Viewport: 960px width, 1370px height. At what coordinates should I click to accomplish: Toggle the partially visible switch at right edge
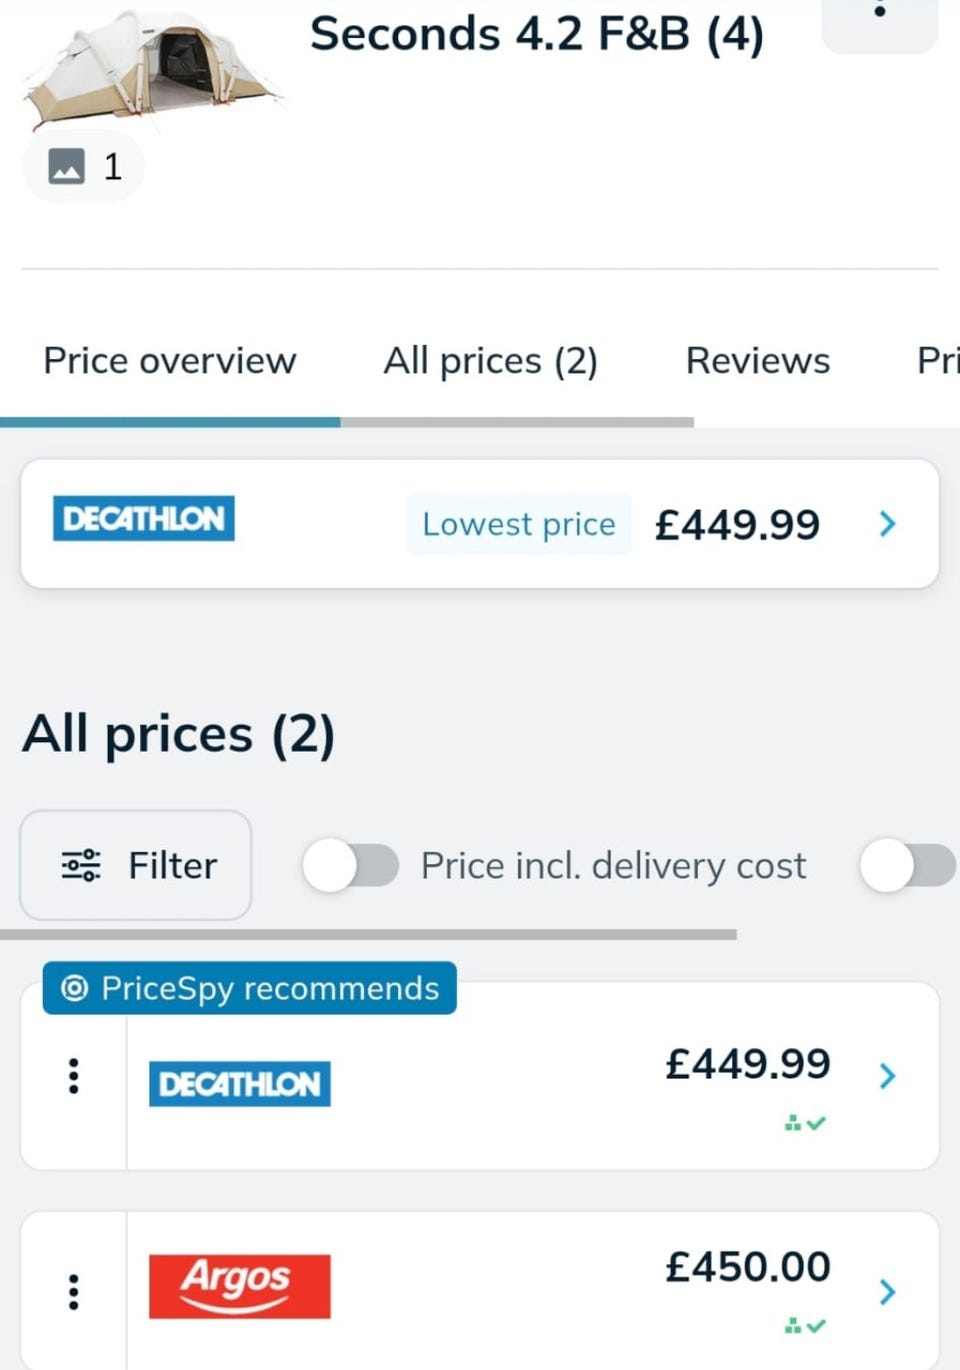[908, 865]
